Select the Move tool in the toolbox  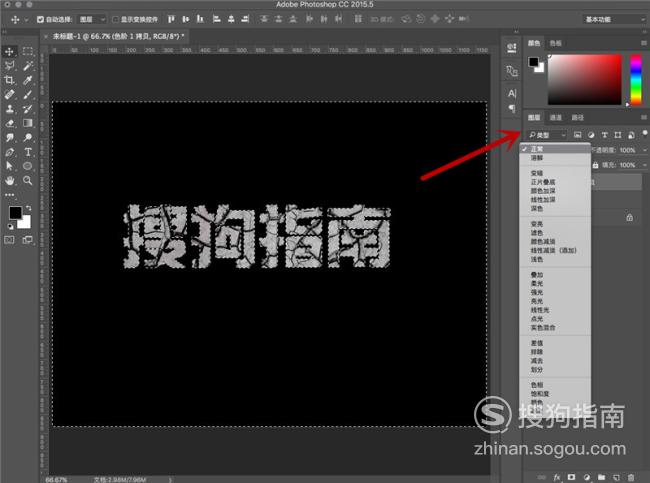click(x=10, y=51)
